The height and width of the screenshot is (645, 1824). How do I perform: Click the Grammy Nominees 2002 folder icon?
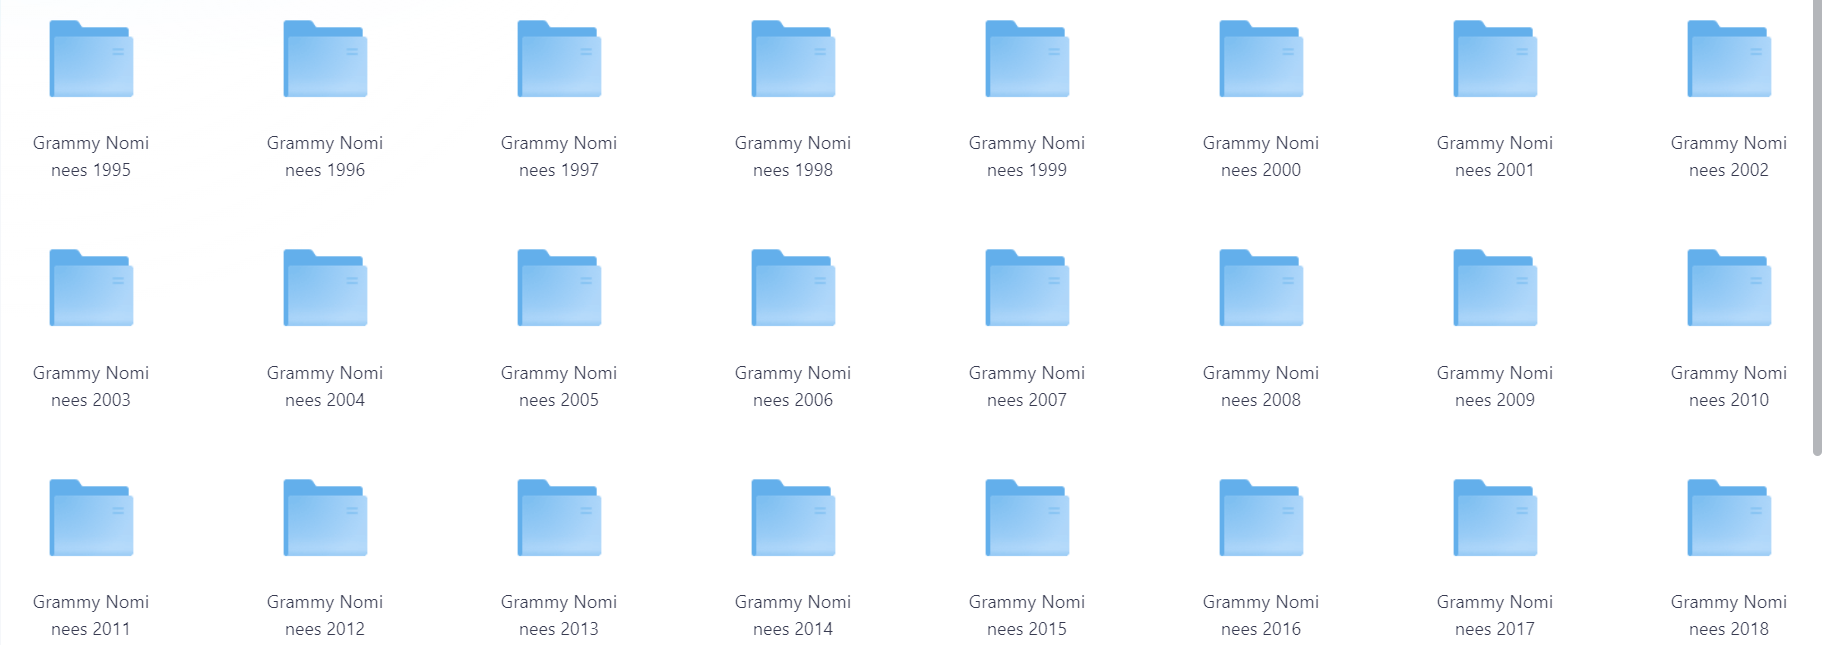(1729, 60)
